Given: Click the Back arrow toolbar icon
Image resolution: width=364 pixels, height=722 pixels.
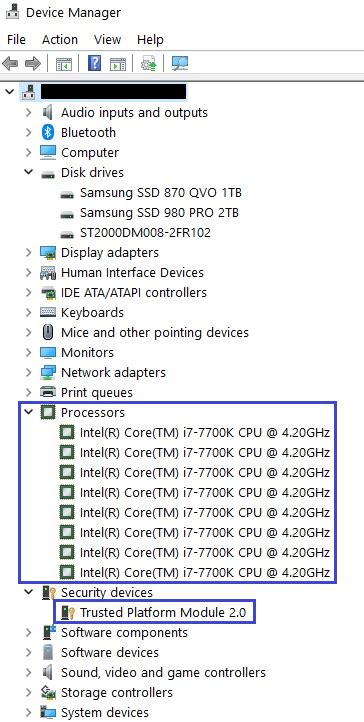Looking at the screenshot, I should pyautogui.click(x=11, y=63).
